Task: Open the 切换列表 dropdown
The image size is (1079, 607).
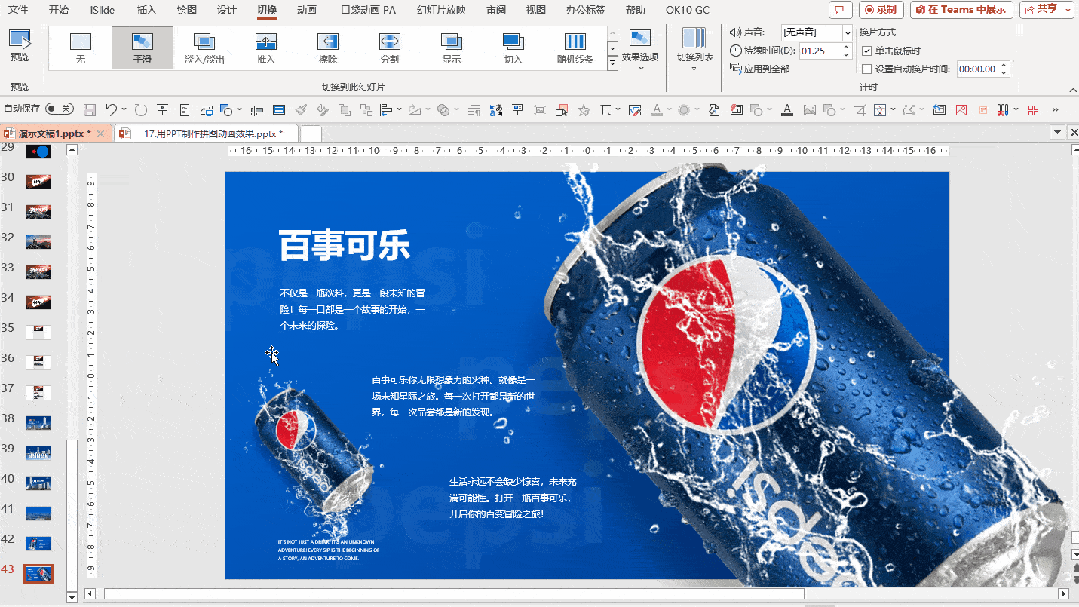Action: click(694, 48)
